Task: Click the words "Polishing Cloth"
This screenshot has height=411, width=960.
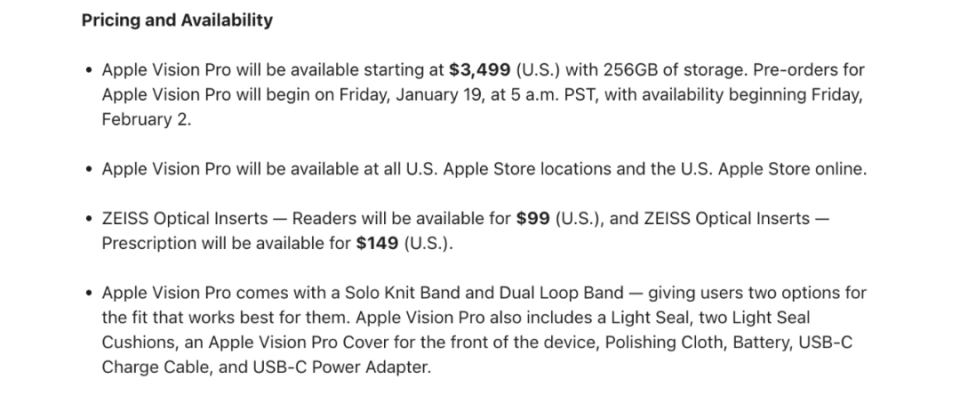Action: (x=664, y=342)
